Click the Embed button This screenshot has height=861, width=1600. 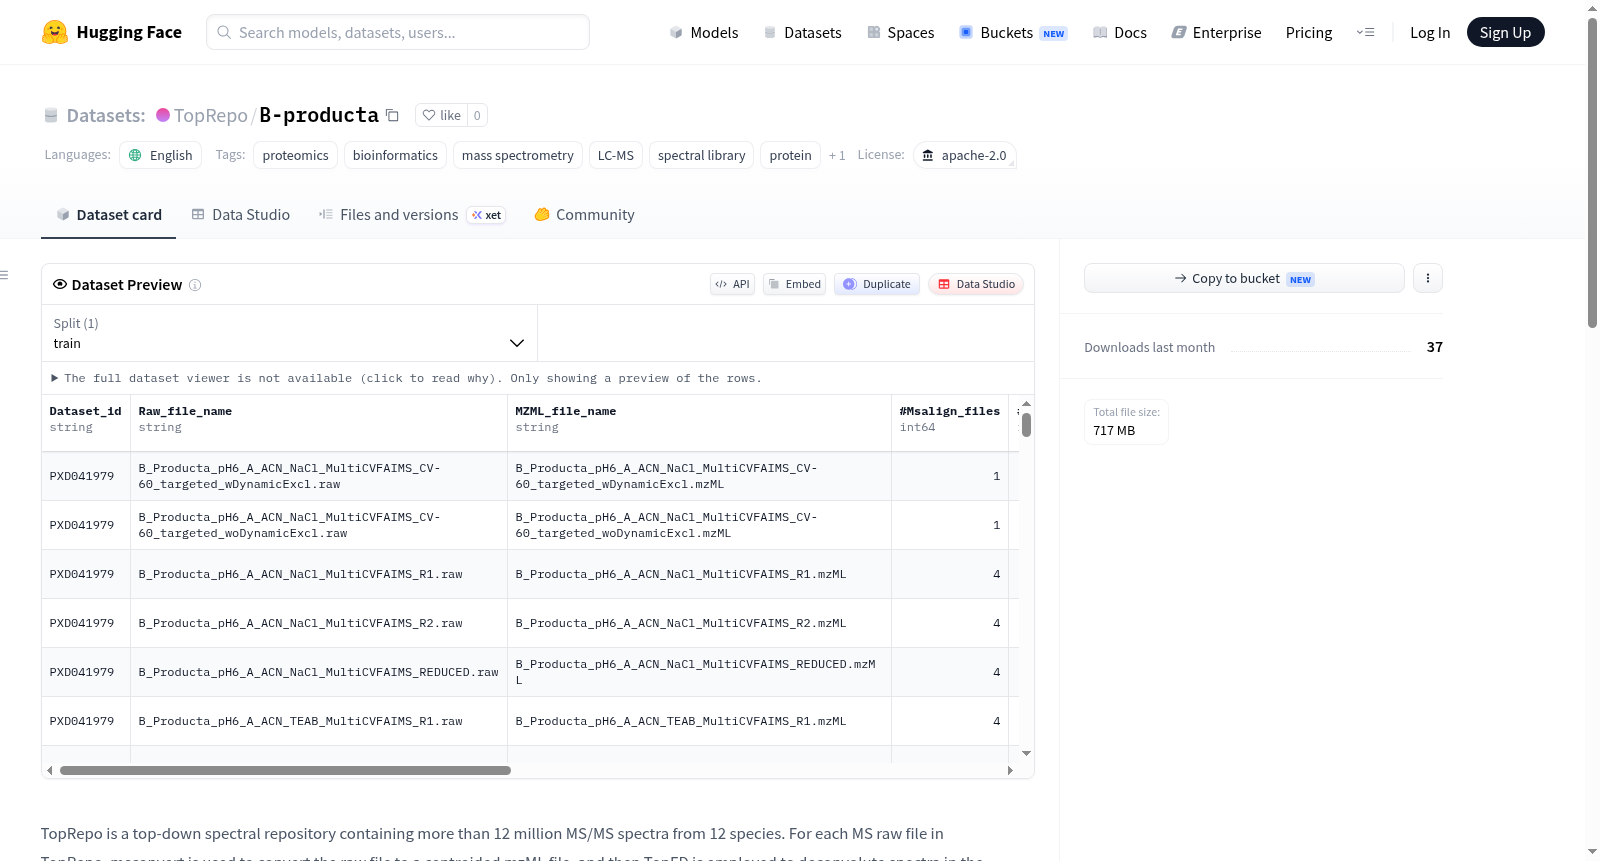[795, 284]
